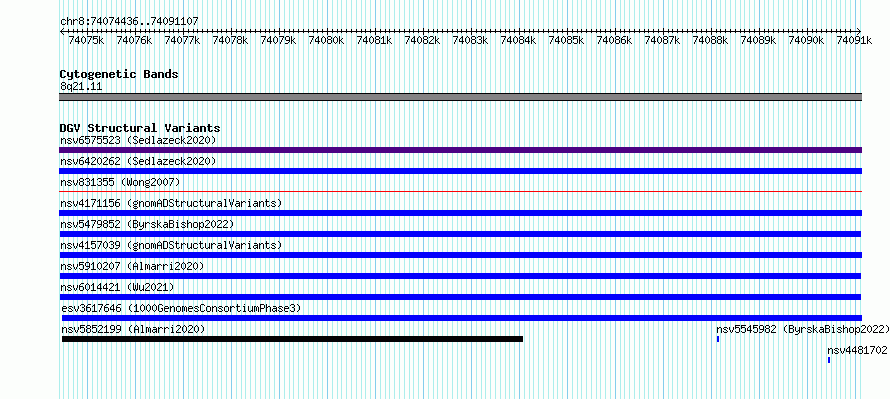Screen dimensions: 890x399
Task: Click the 74090k ruler position
Action: [806, 40]
